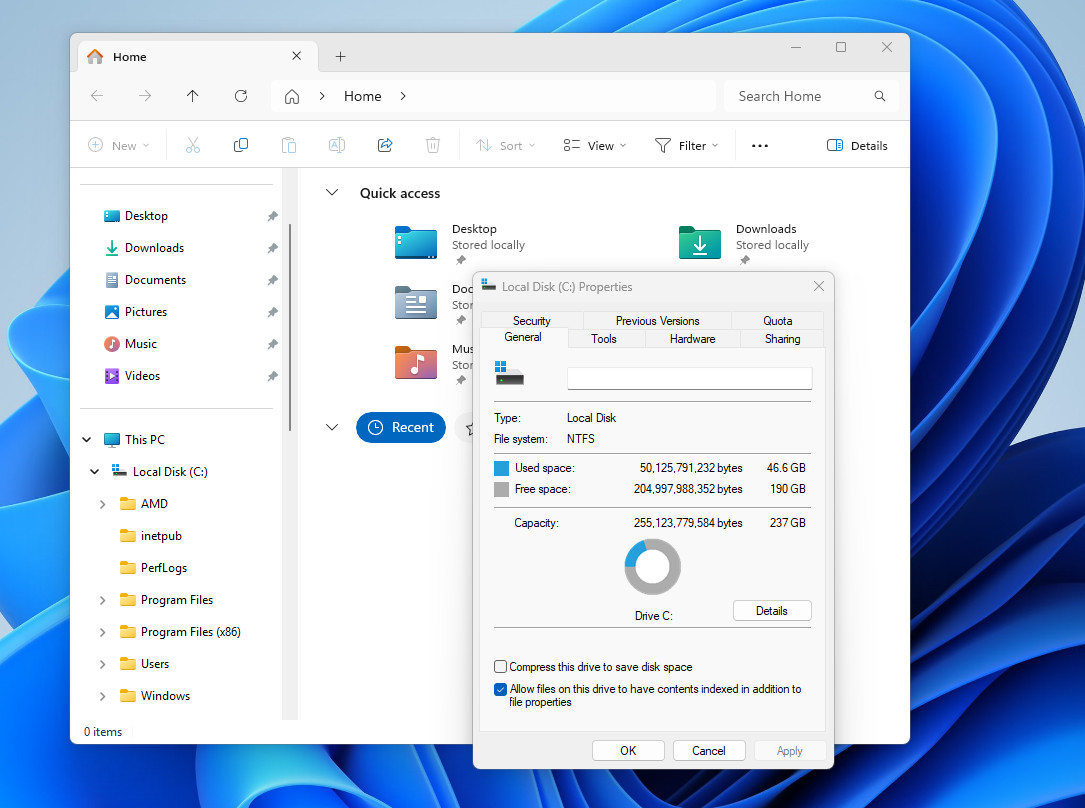Select the Recent filter pill
This screenshot has height=808, width=1085.
pyautogui.click(x=401, y=427)
